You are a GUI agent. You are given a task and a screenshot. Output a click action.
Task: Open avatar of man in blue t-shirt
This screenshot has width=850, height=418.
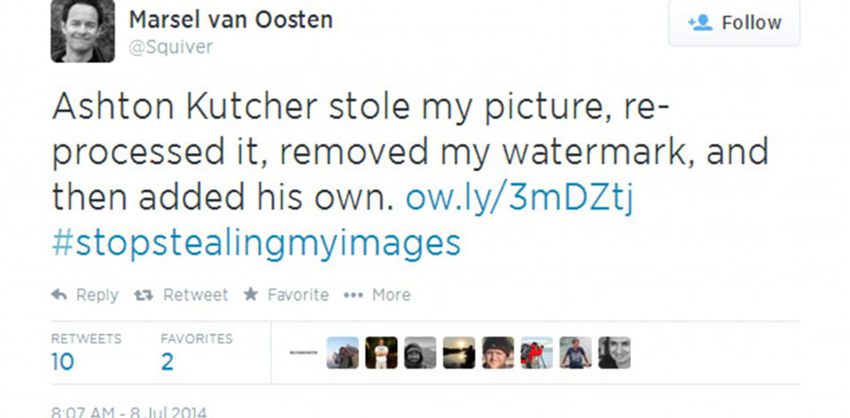coord(575,352)
